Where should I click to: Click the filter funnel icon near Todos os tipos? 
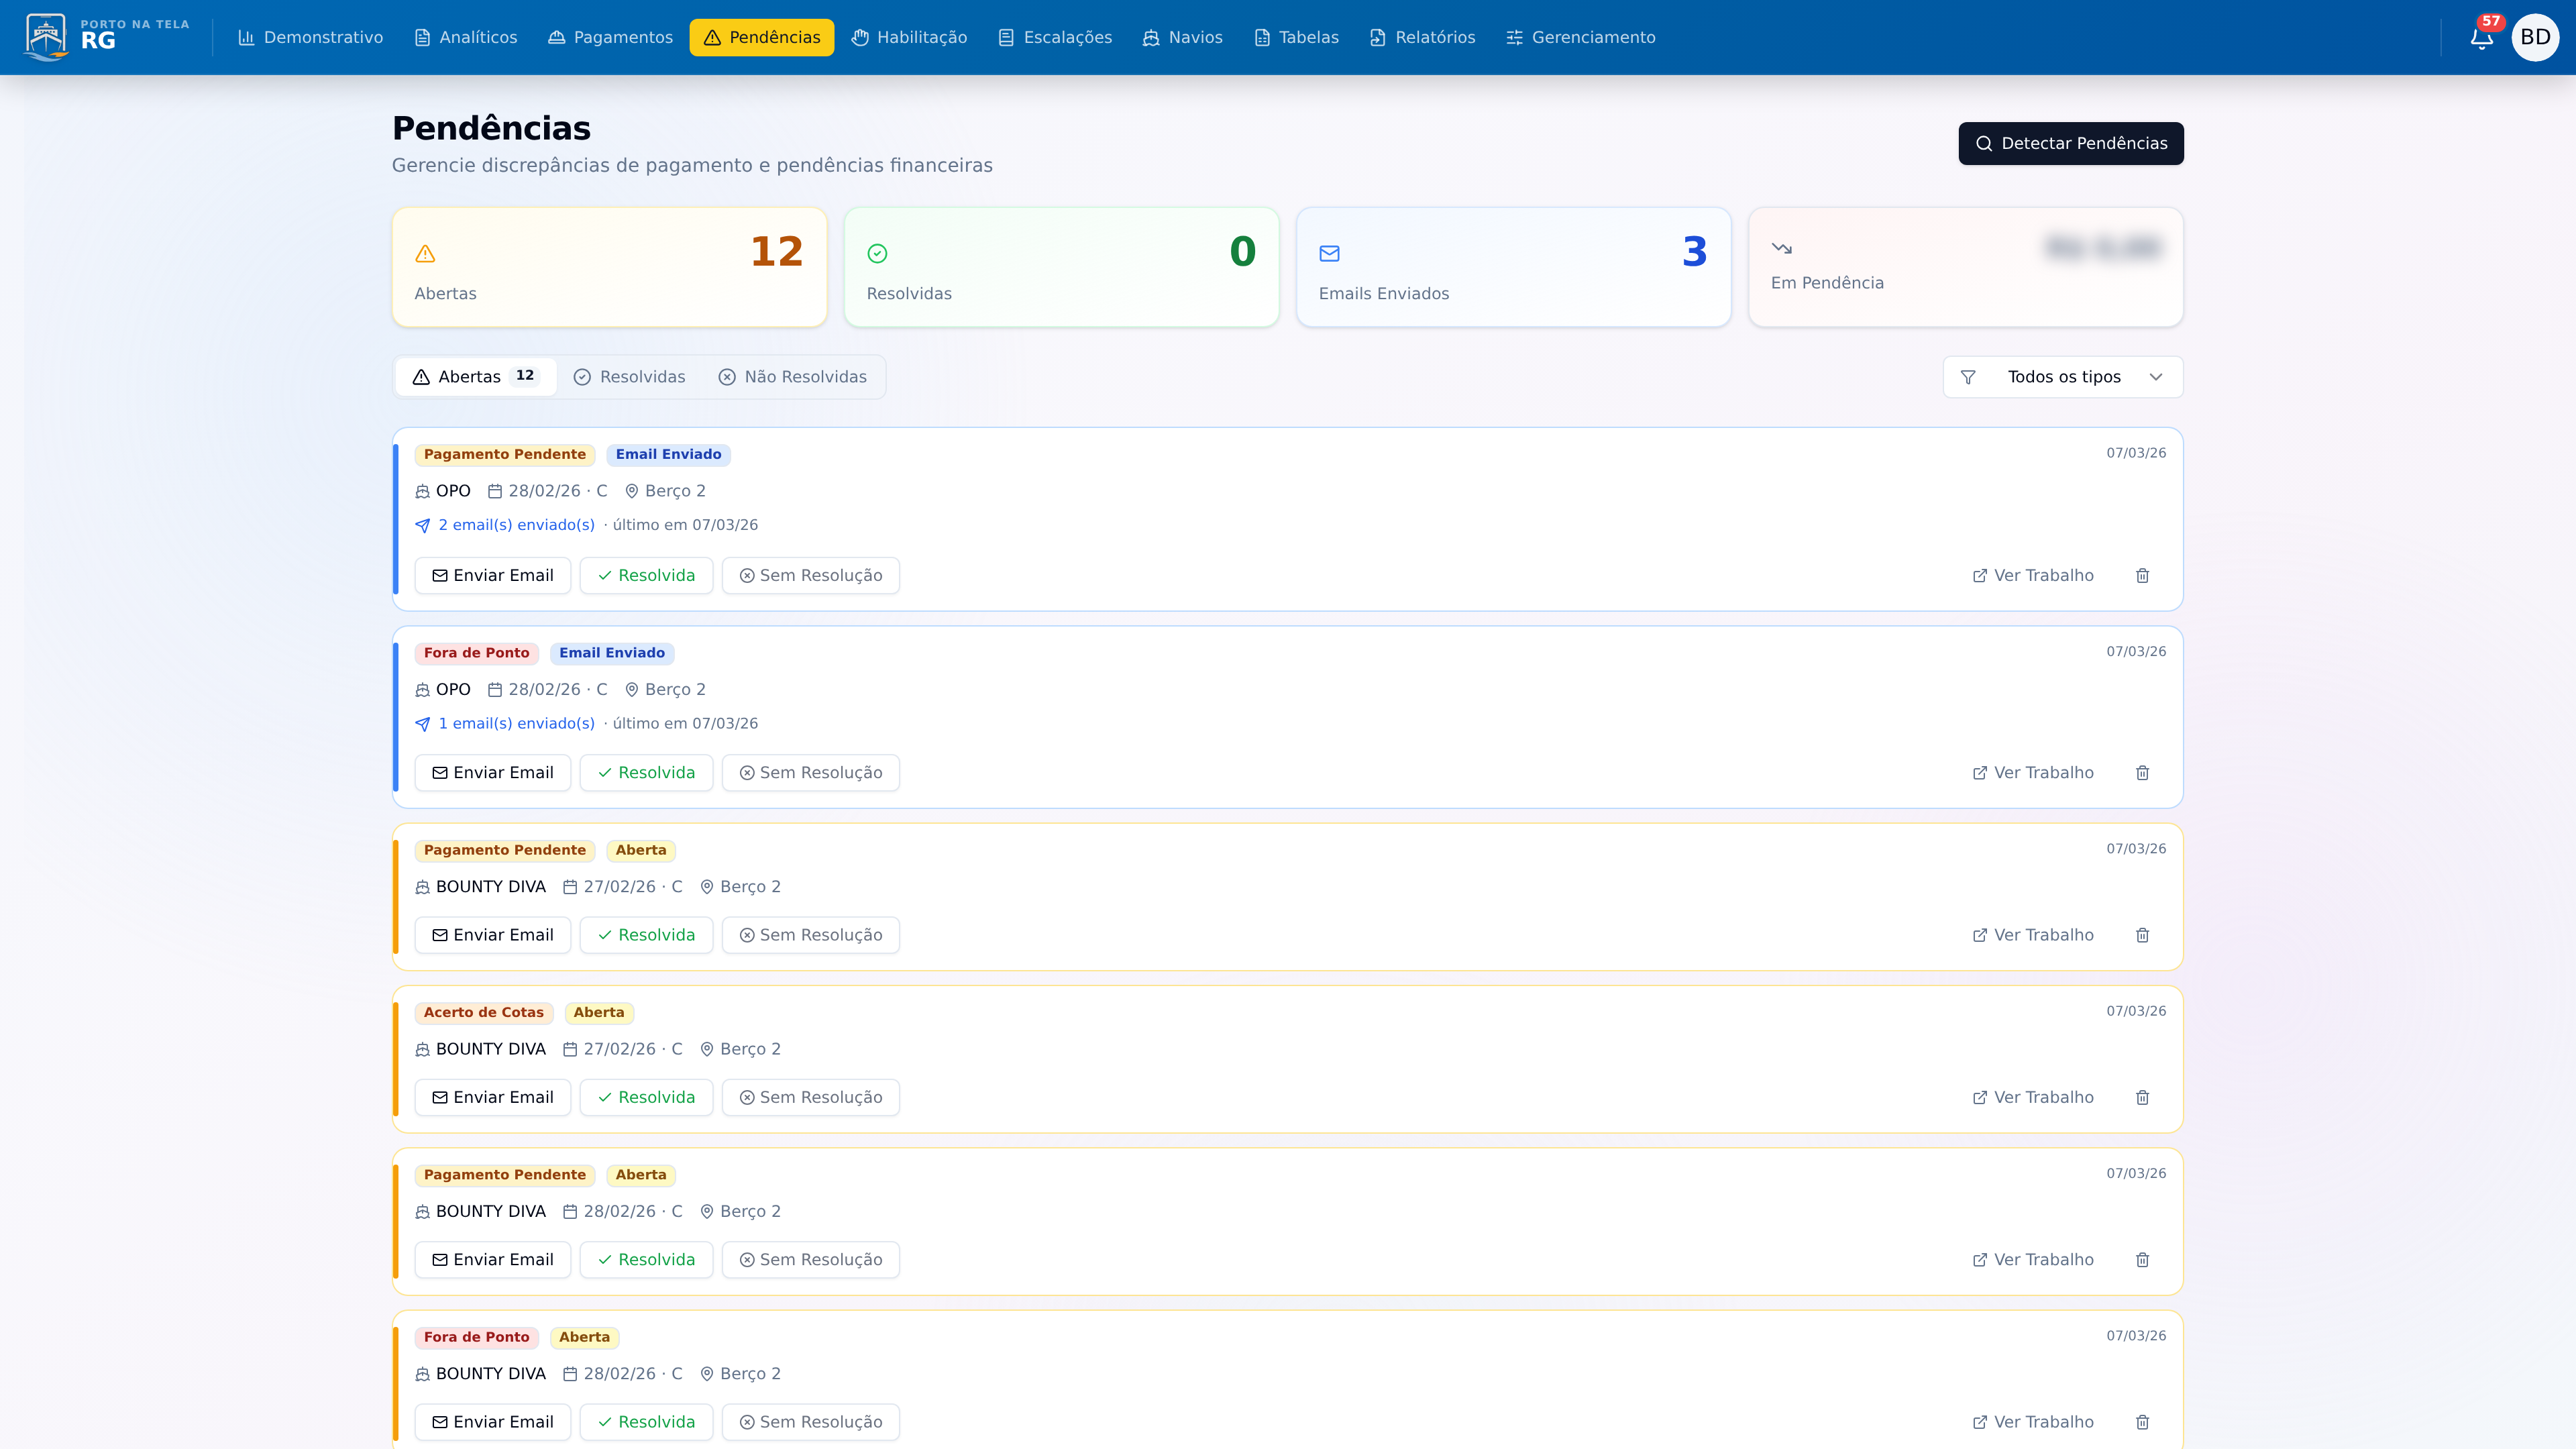point(1968,377)
